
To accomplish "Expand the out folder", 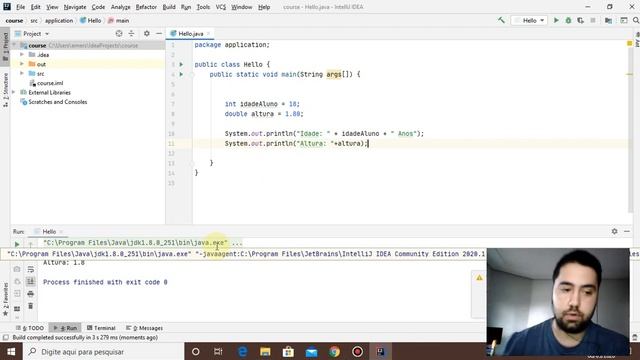I will (x=22, y=64).
